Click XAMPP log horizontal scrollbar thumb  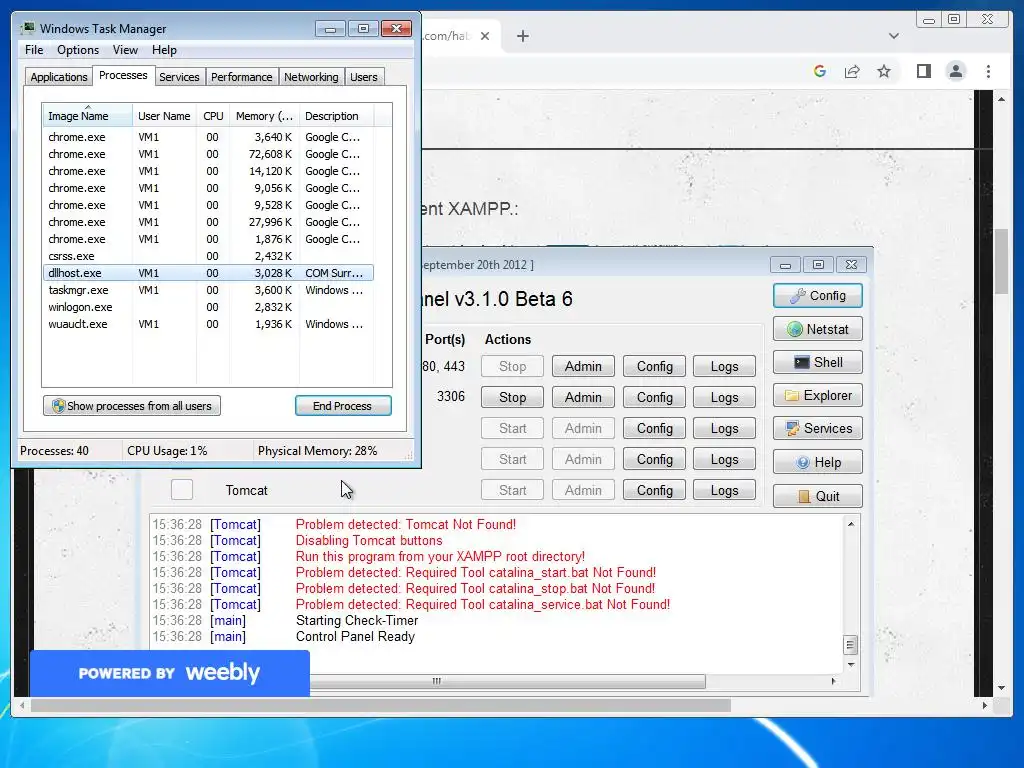pos(507,681)
